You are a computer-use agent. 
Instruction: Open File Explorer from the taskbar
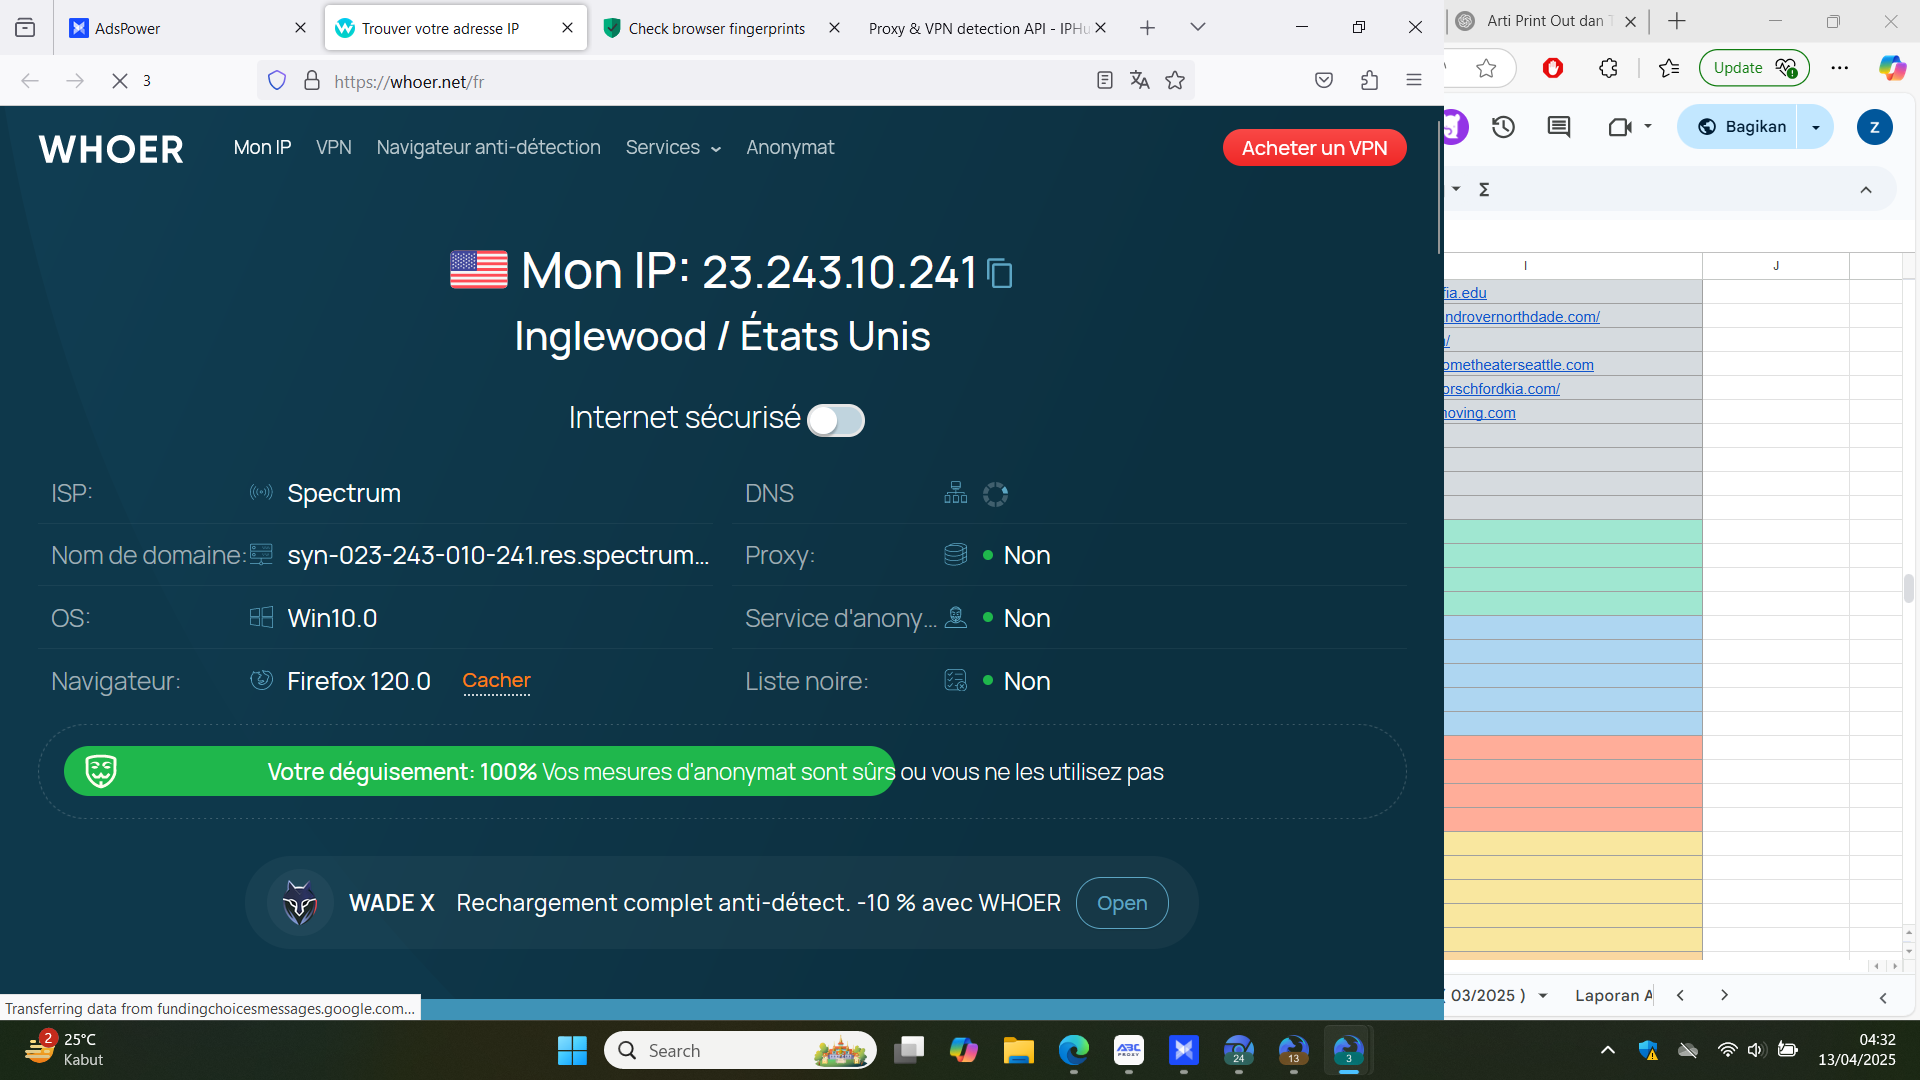tap(1019, 1050)
